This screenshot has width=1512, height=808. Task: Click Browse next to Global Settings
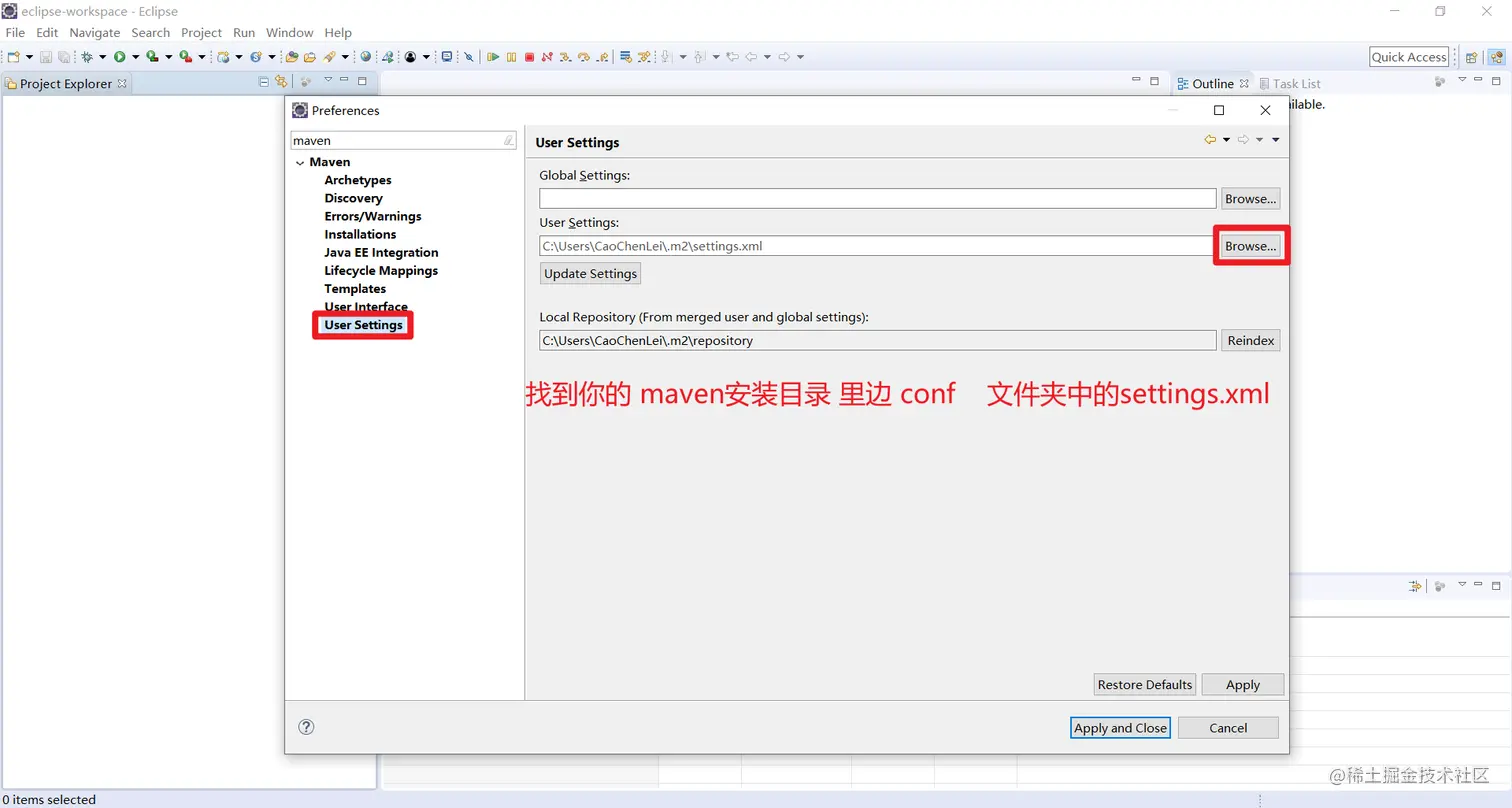[1250, 199]
